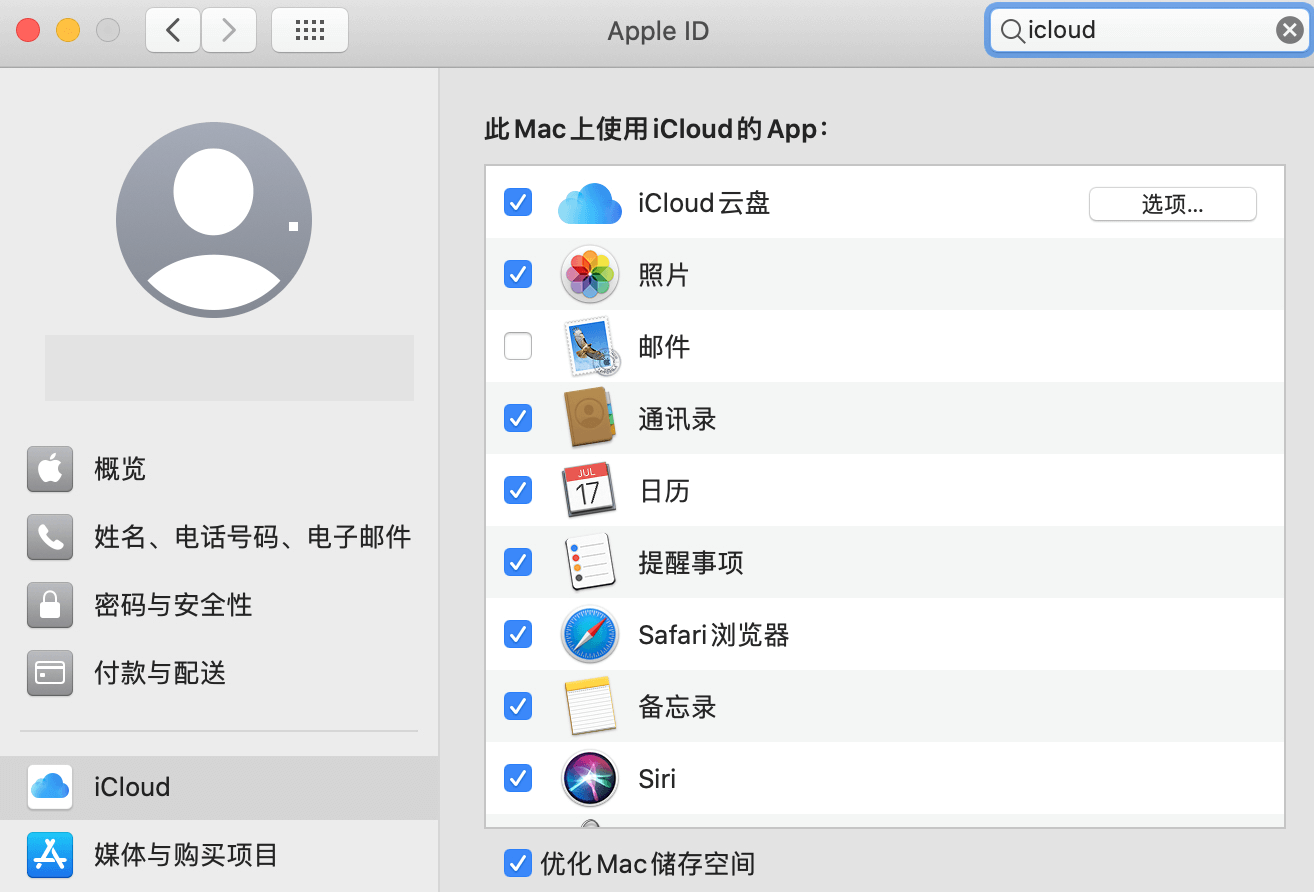This screenshot has width=1314, height=892.
Task: Disable 优化 Mac 储存空间 checkbox
Action: coord(518,862)
